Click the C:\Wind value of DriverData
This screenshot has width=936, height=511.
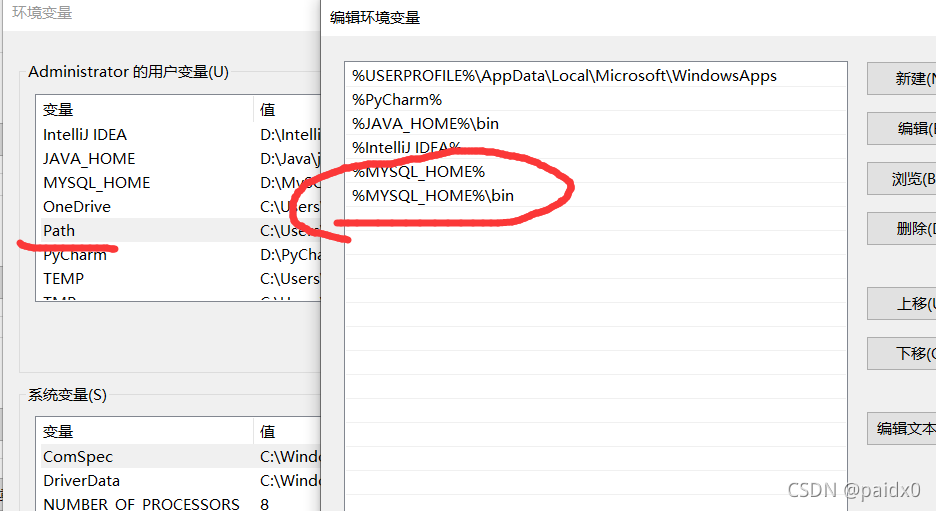coord(290,481)
